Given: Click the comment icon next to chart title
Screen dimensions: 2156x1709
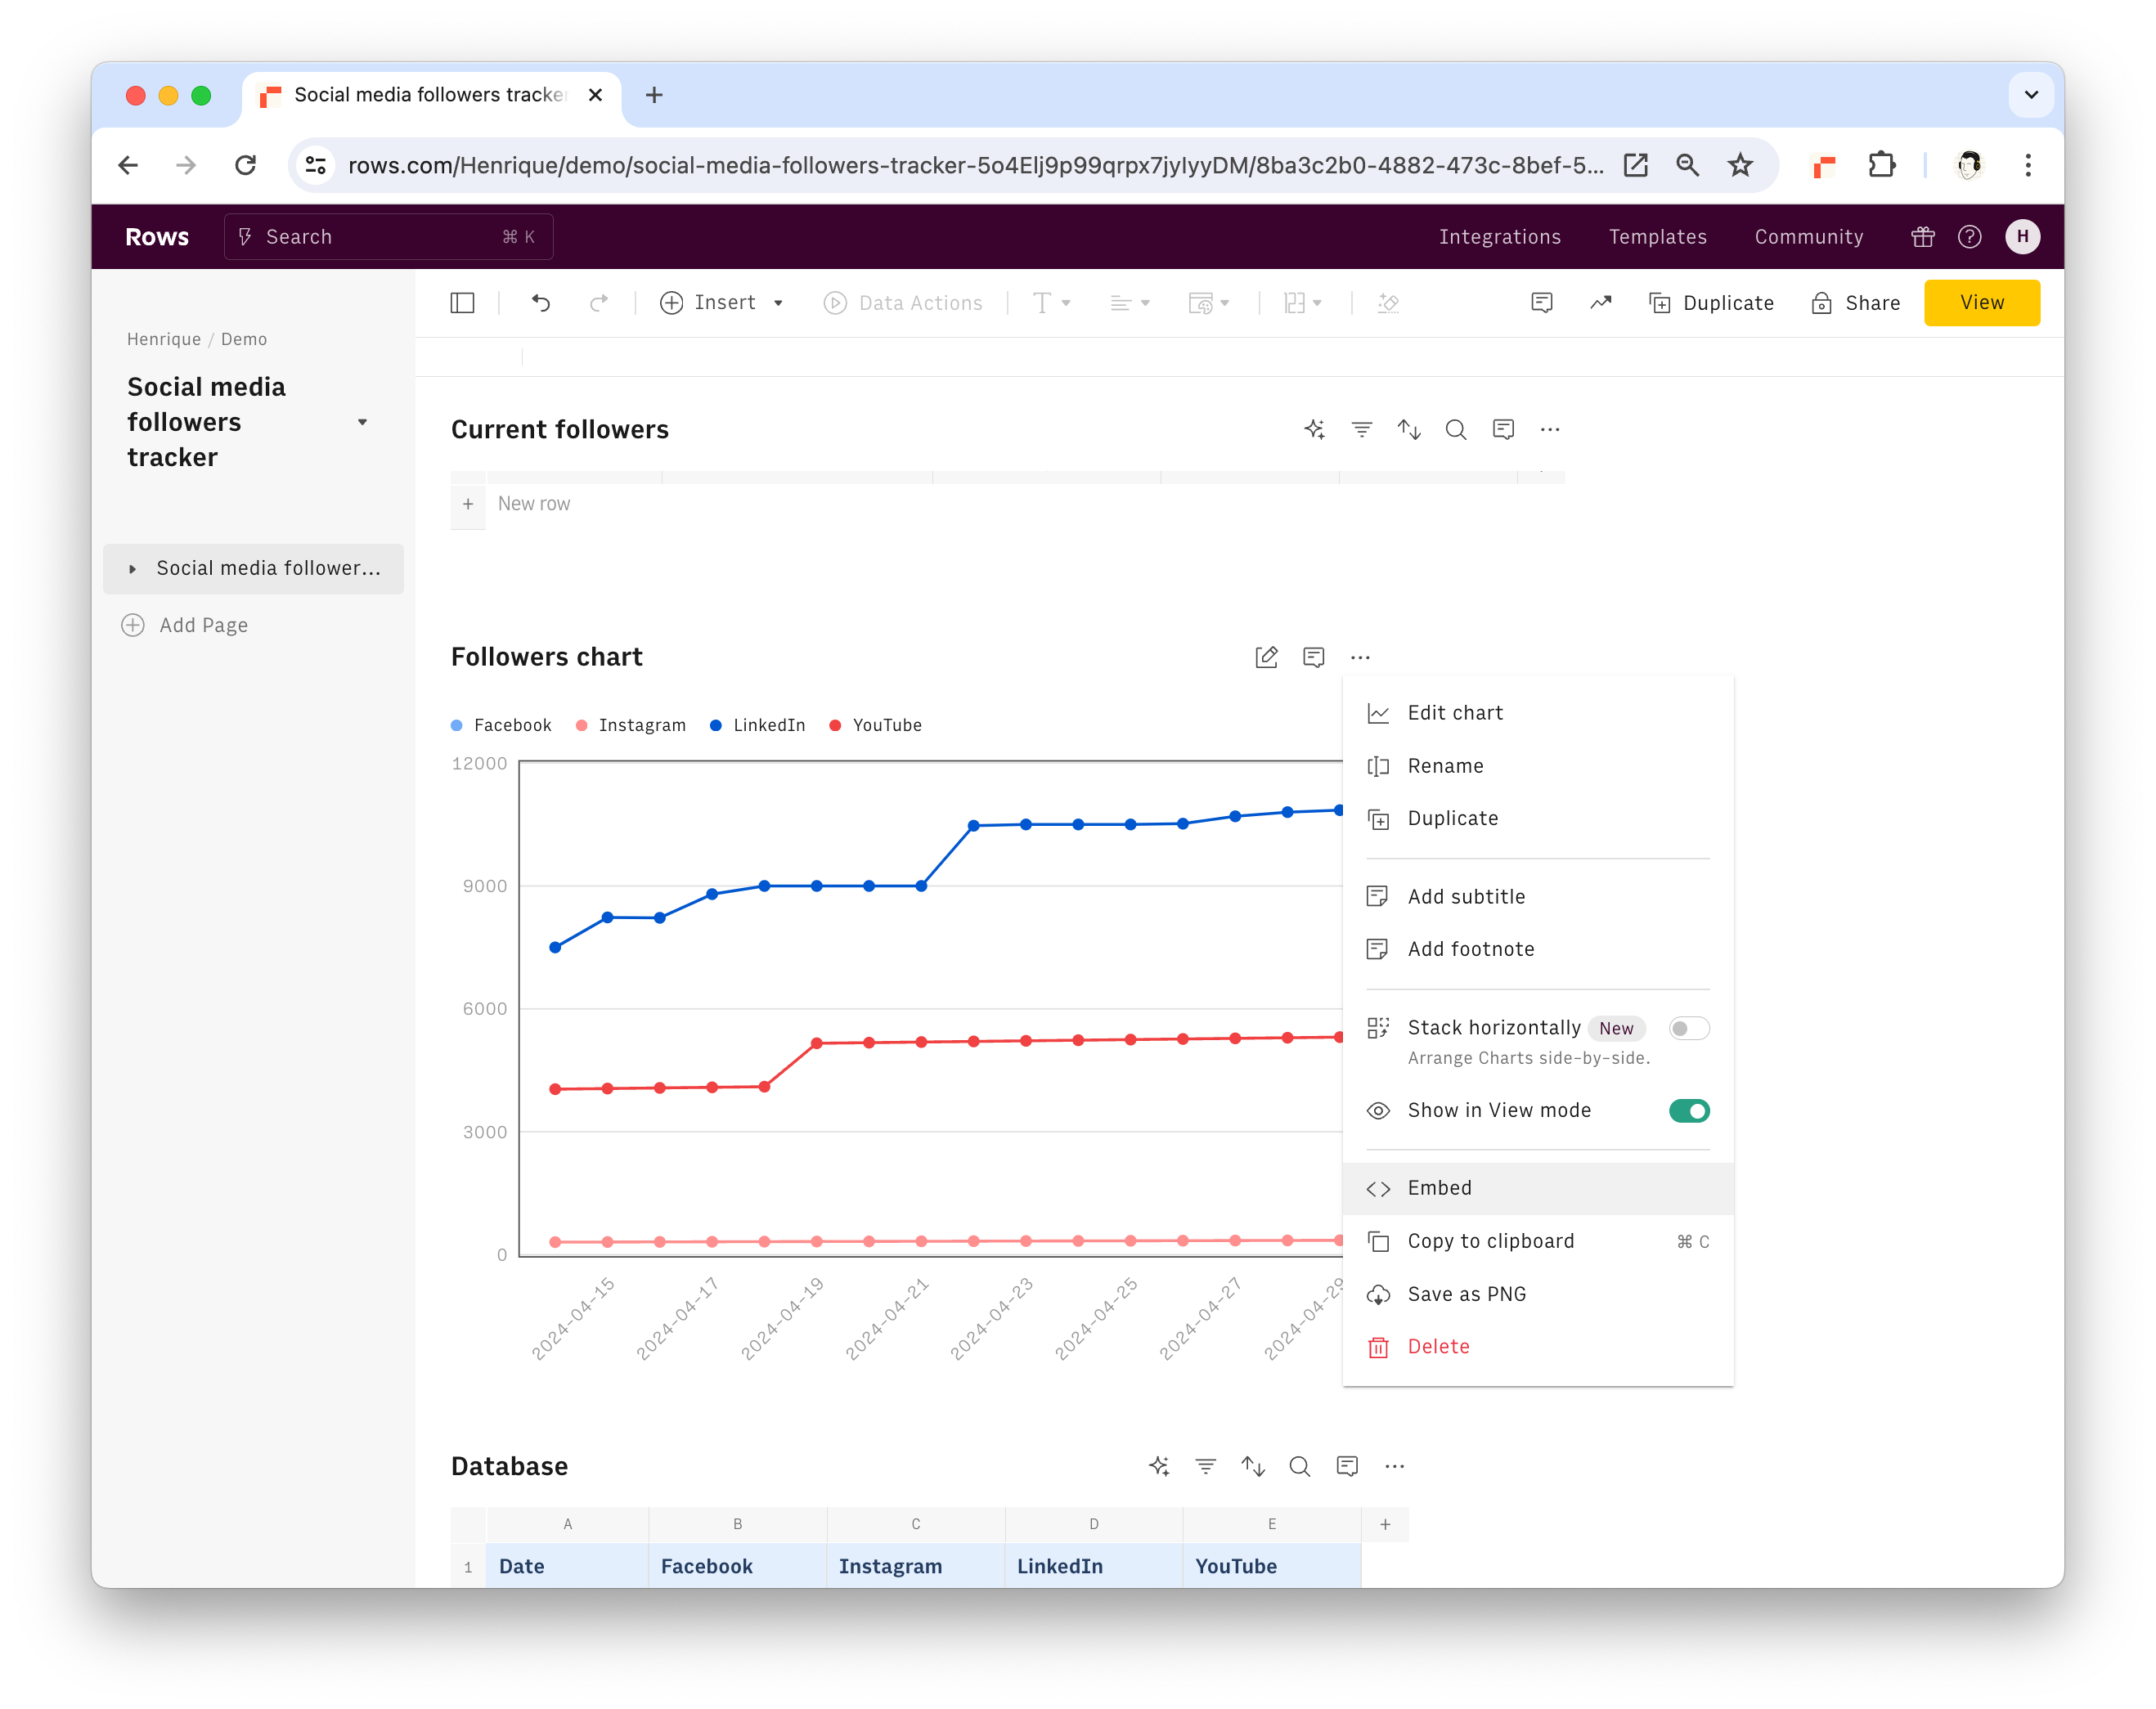Looking at the screenshot, I should pyautogui.click(x=1314, y=657).
